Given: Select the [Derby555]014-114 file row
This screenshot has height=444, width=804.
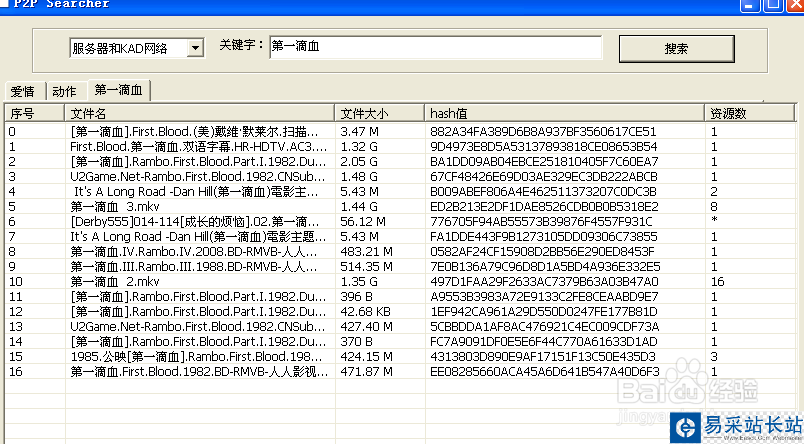Looking at the screenshot, I should coord(400,221).
